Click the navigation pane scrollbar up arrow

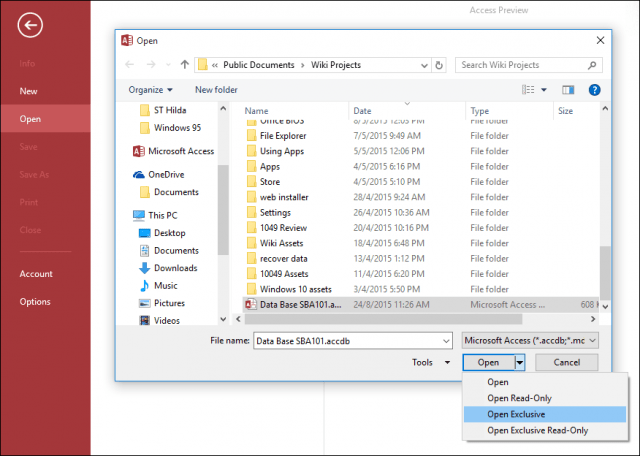[x=223, y=109]
